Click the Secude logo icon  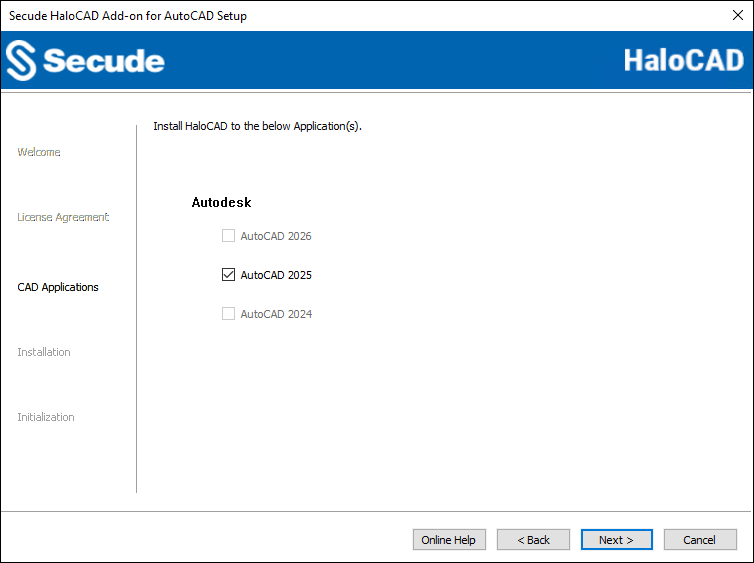(x=21, y=60)
